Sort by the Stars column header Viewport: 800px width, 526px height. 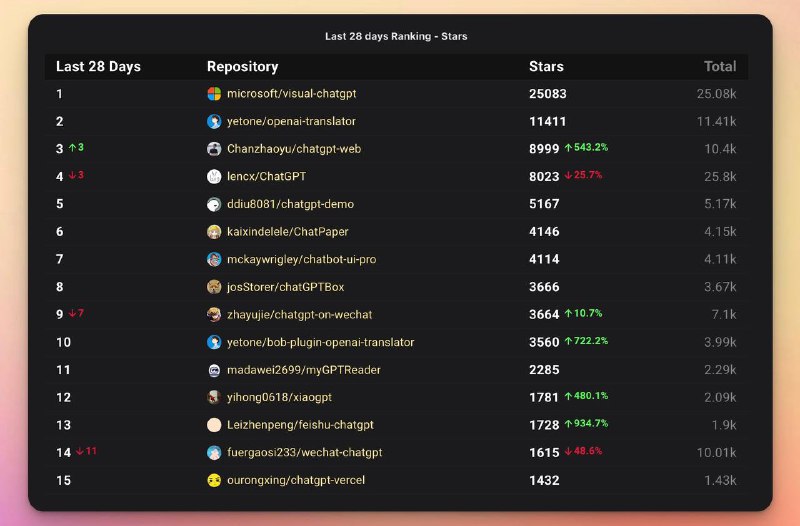(546, 67)
